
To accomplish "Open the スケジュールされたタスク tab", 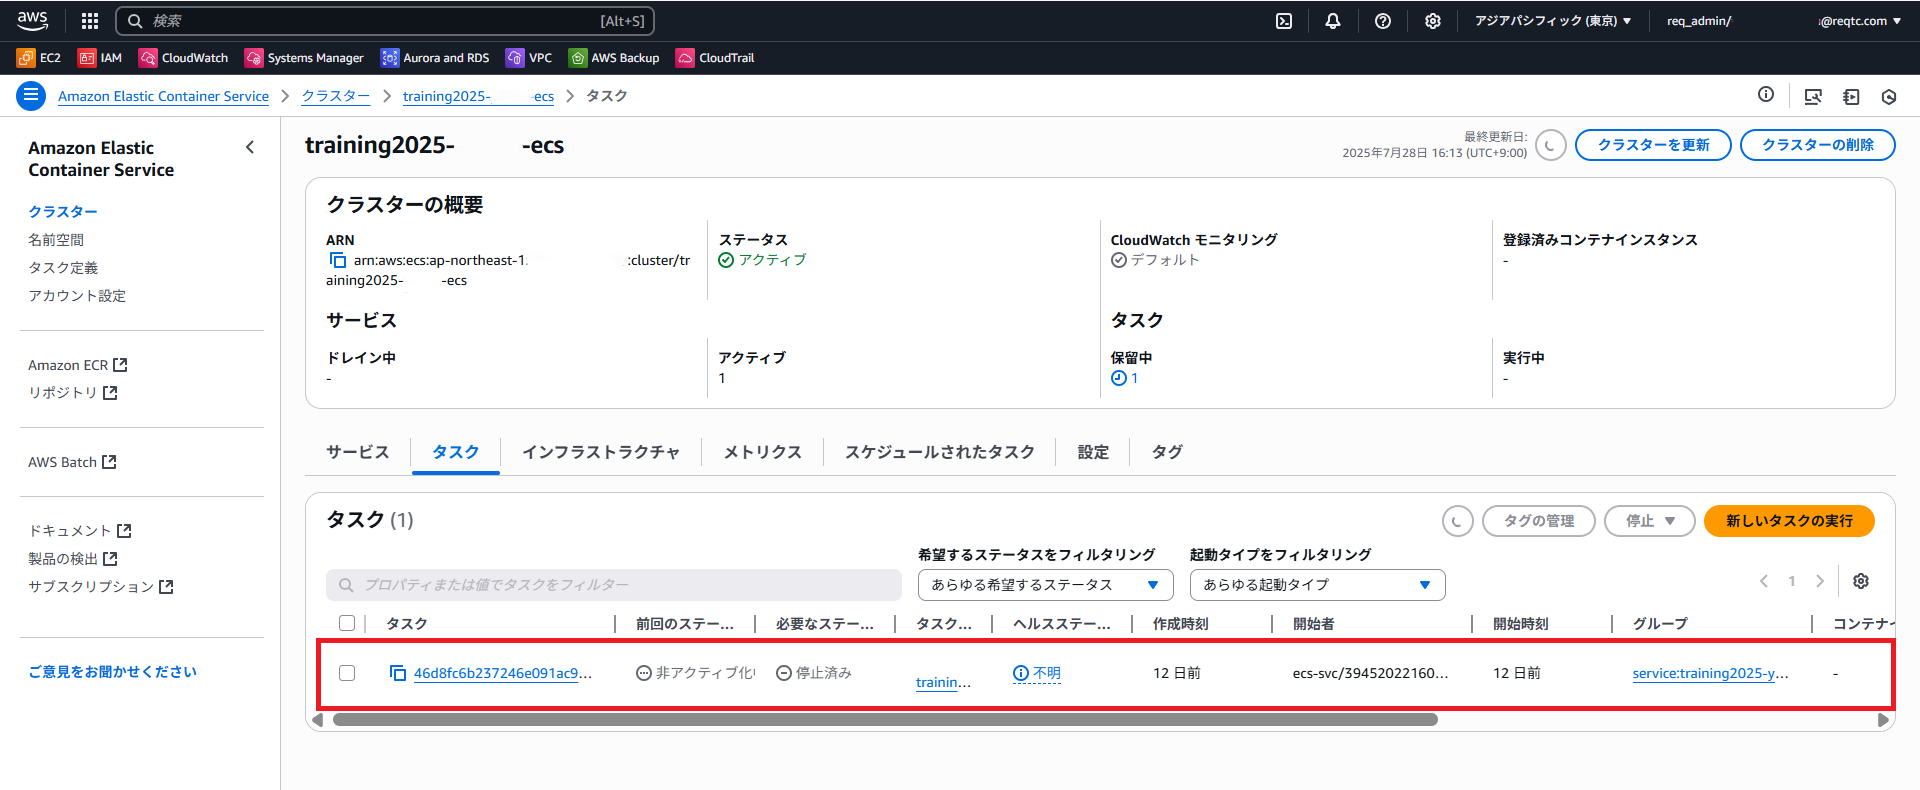I will 939,452.
